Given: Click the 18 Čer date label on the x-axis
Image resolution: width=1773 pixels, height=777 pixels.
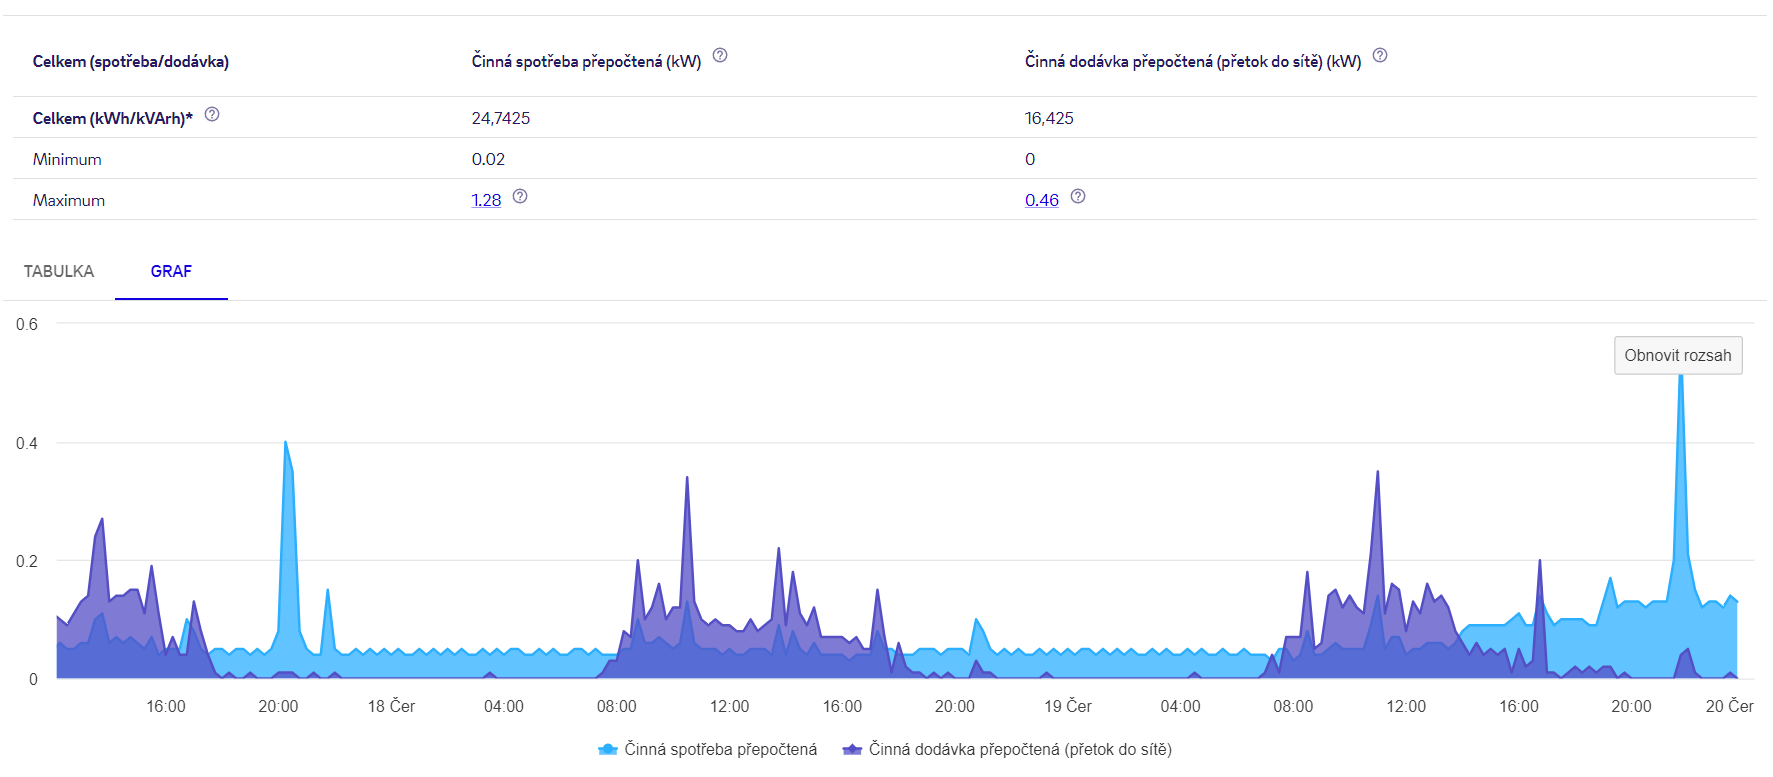Looking at the screenshot, I should pyautogui.click(x=391, y=706).
